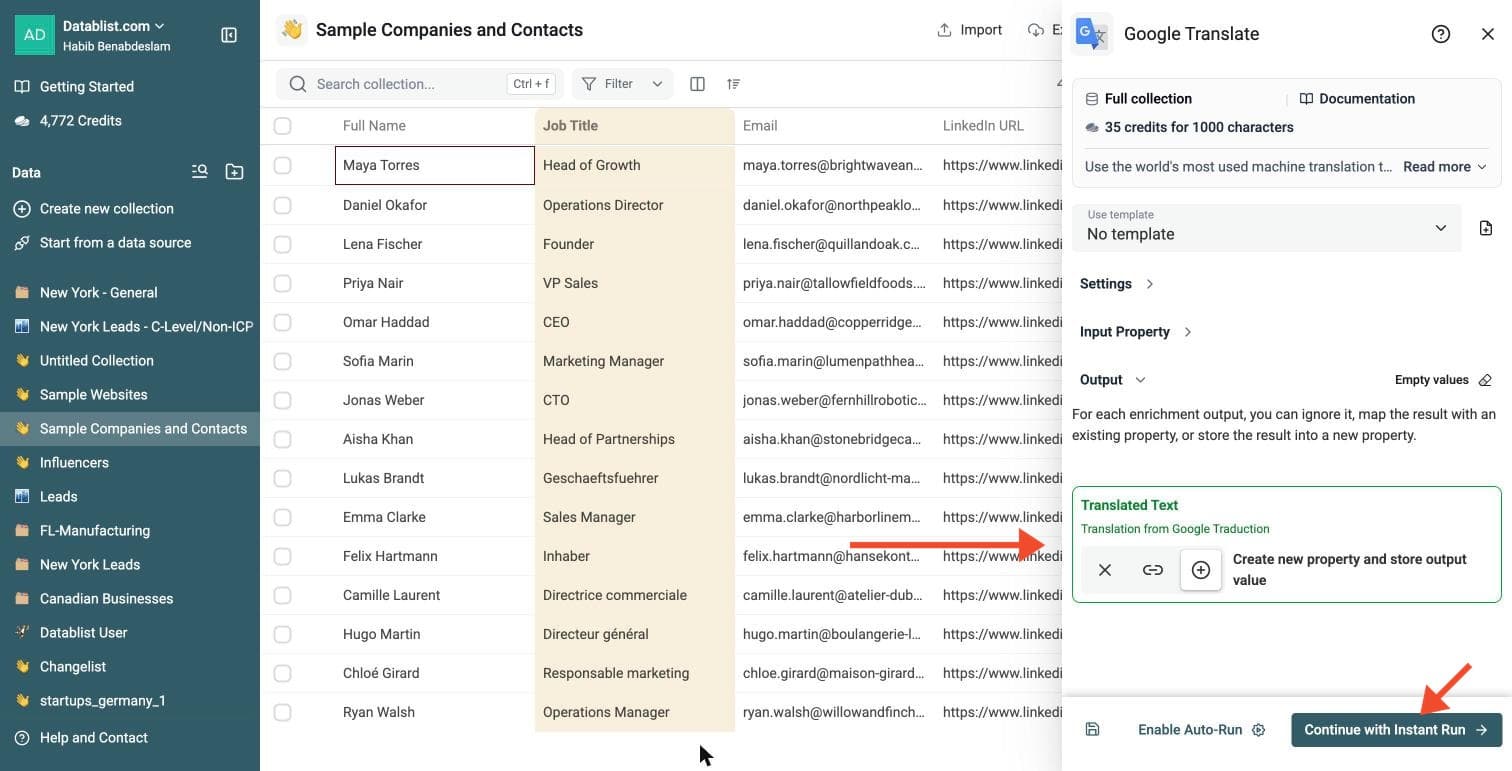Open the Filter dropdown
Screen dimensions: 1512x771
pos(622,84)
